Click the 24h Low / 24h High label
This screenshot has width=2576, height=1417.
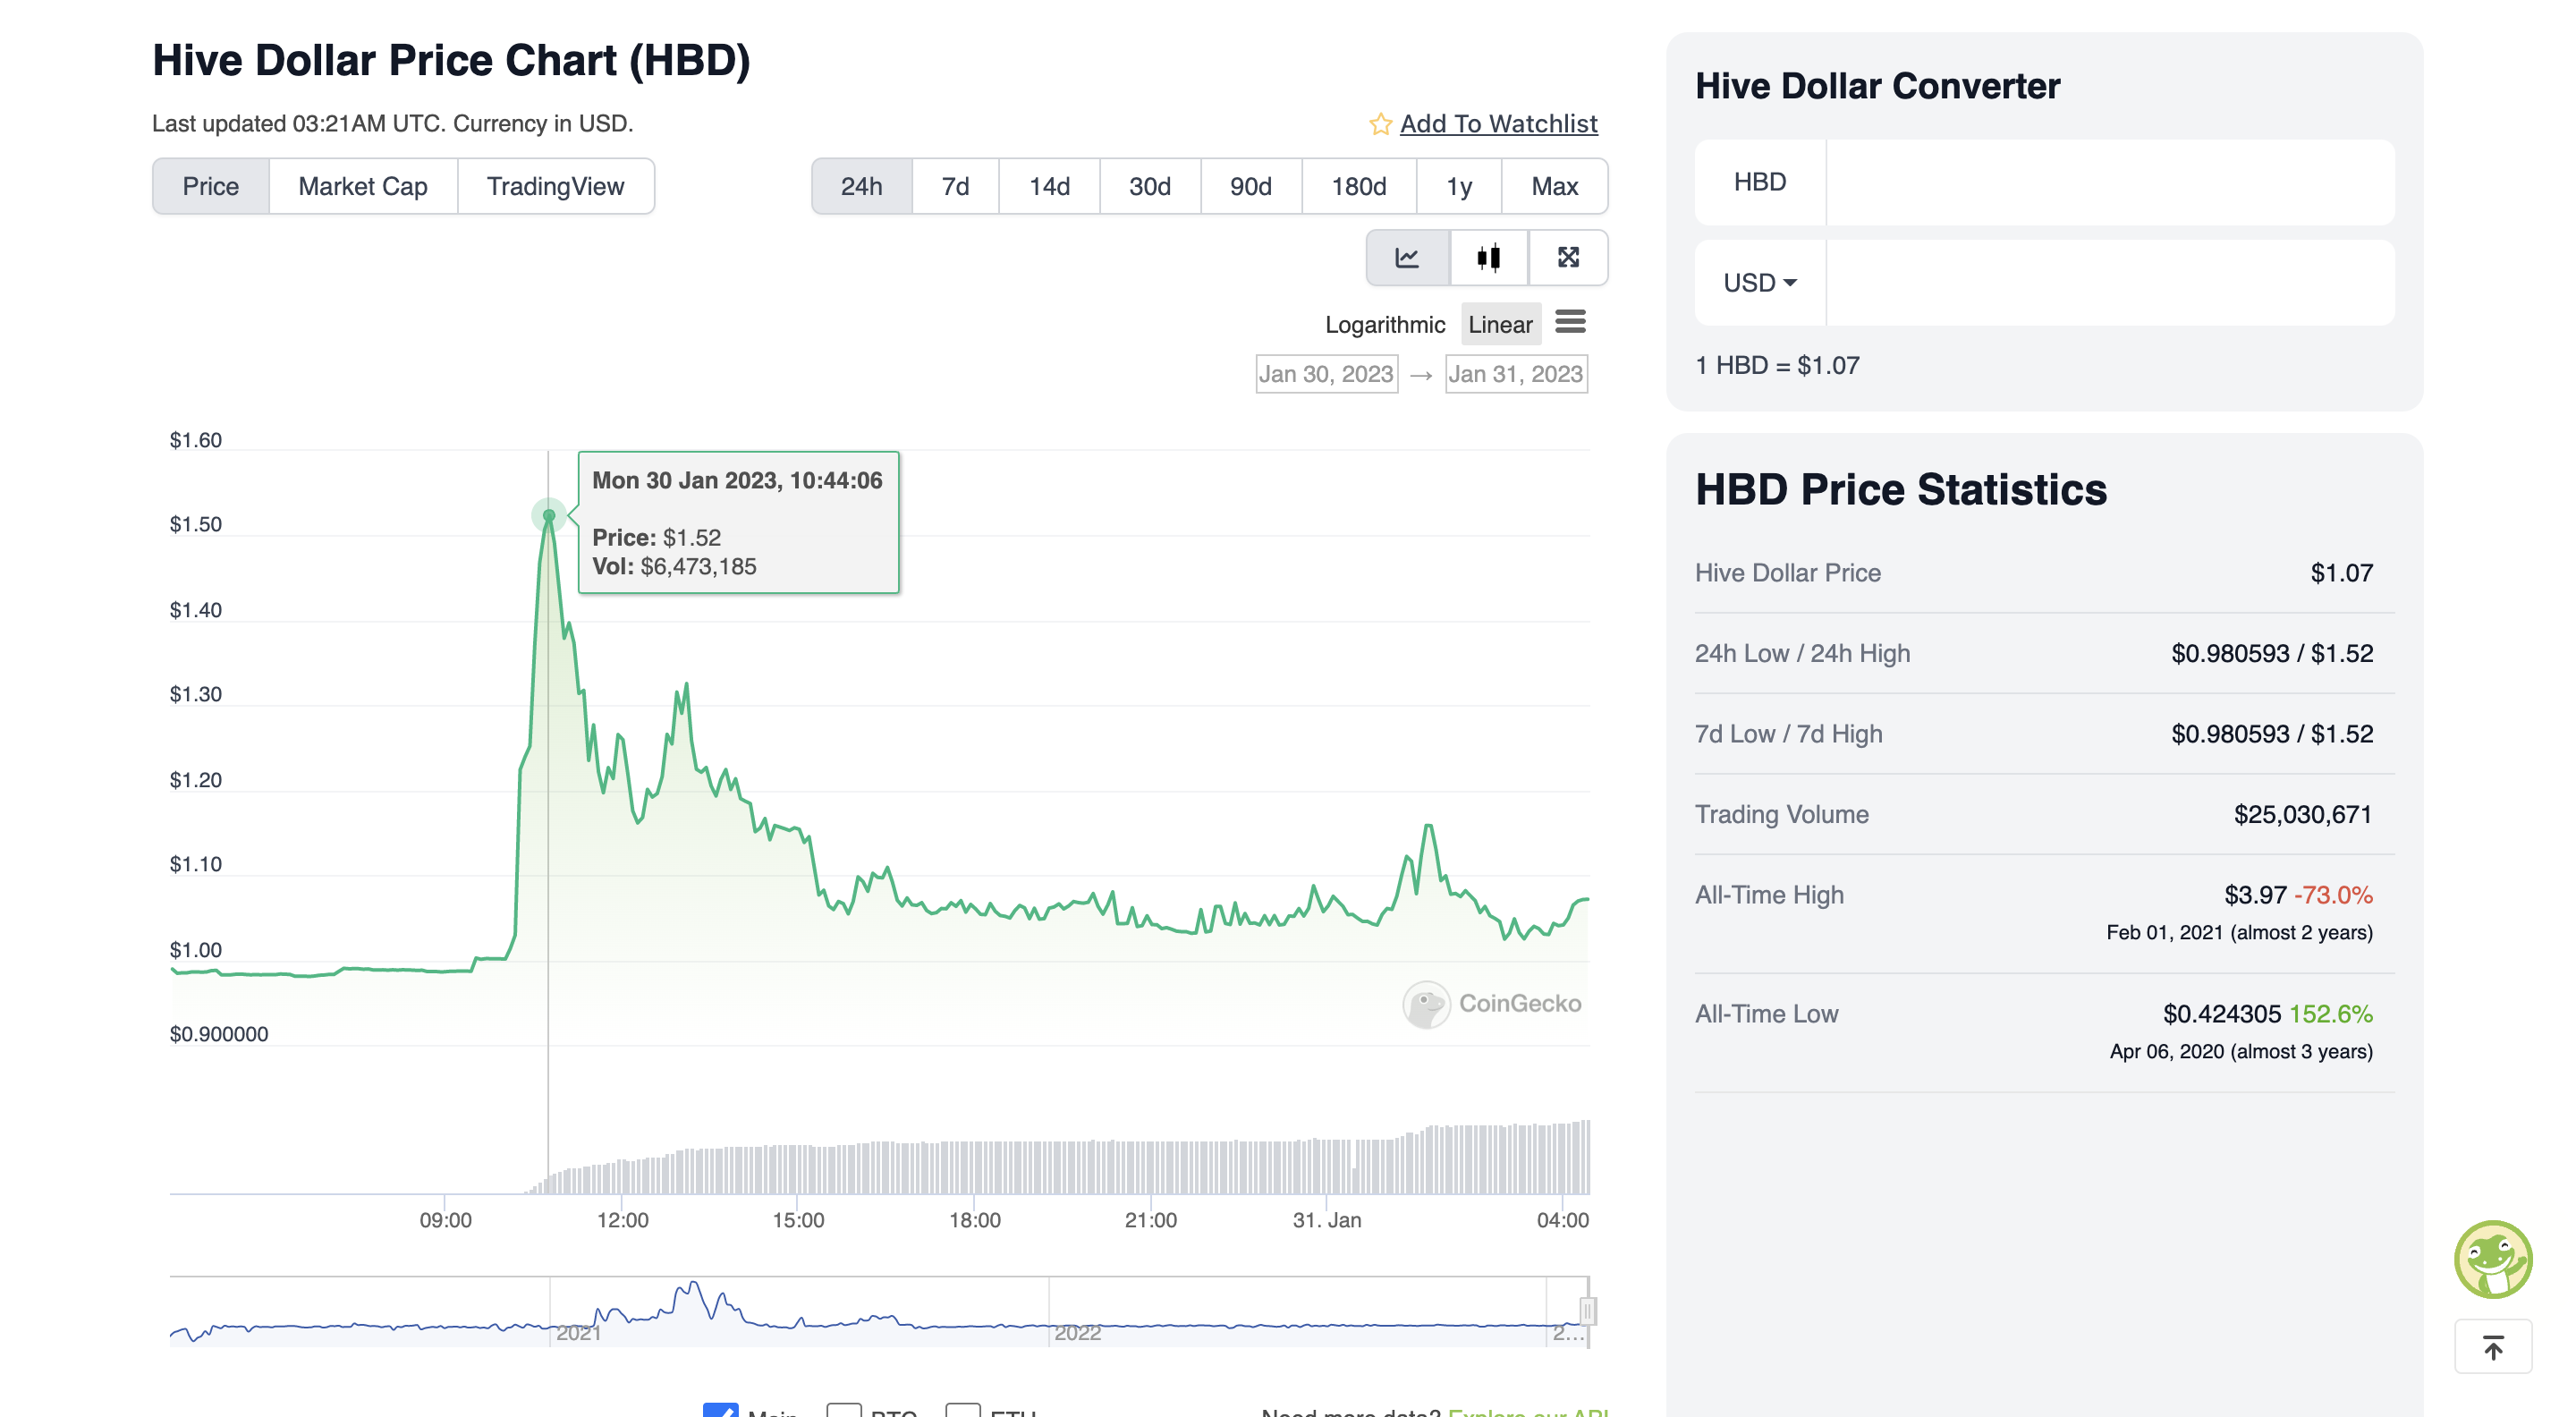[x=1802, y=653]
